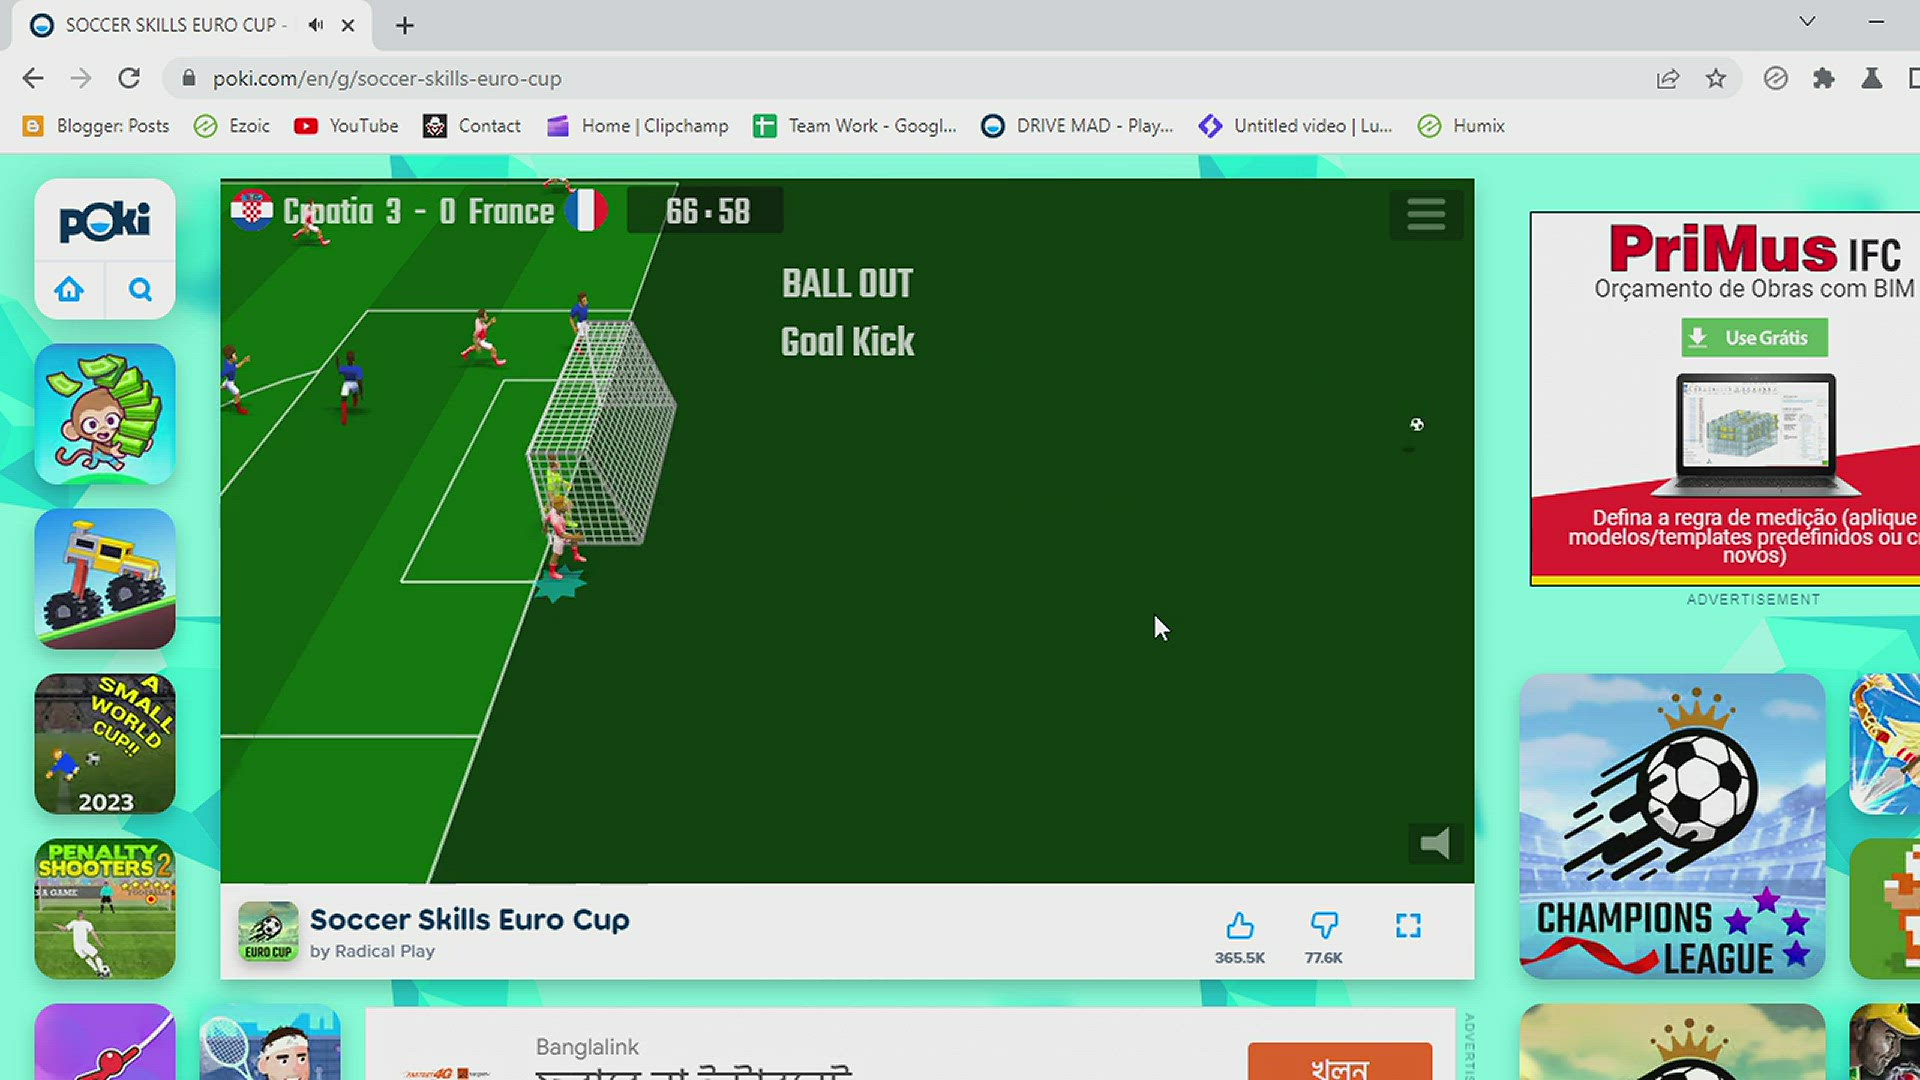This screenshot has width=1920, height=1080.
Task: Click the orange Banglalink ad button
Action: [x=1340, y=1061]
